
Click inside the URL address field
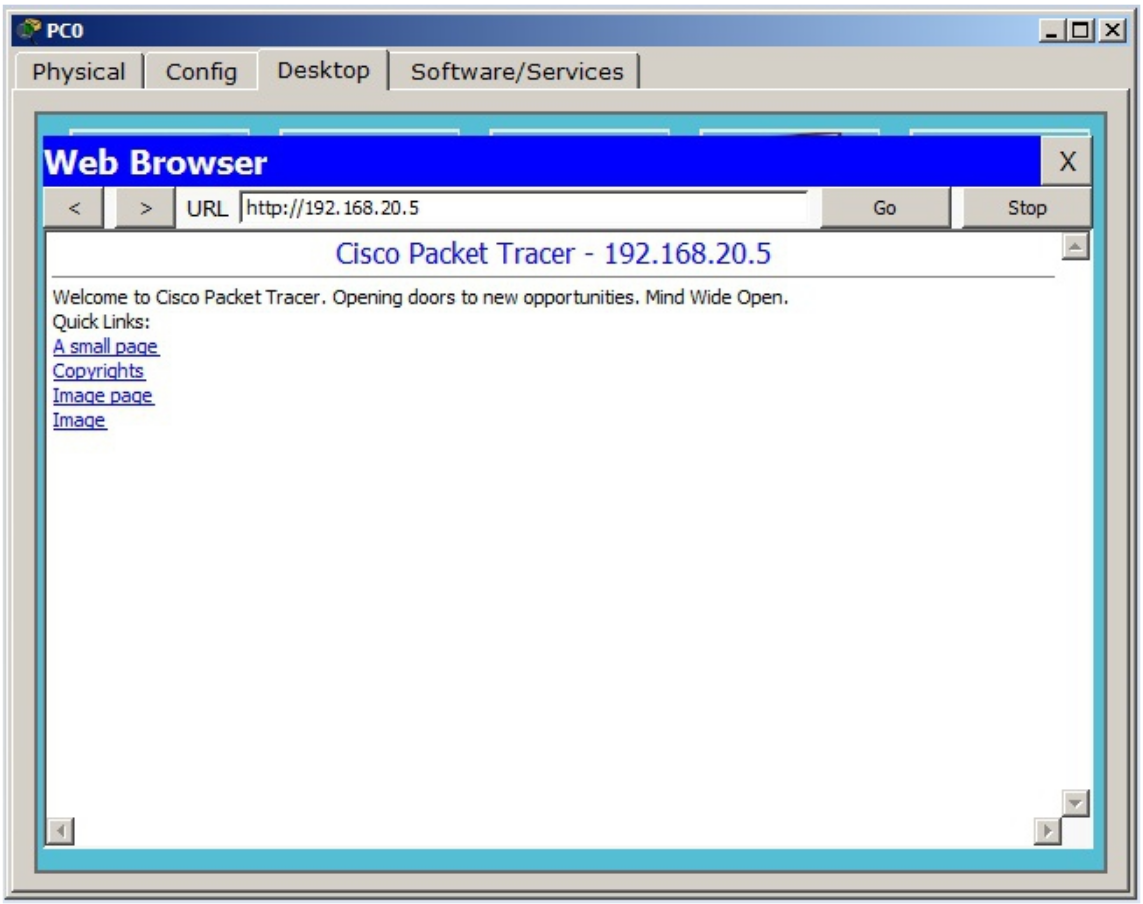point(523,209)
